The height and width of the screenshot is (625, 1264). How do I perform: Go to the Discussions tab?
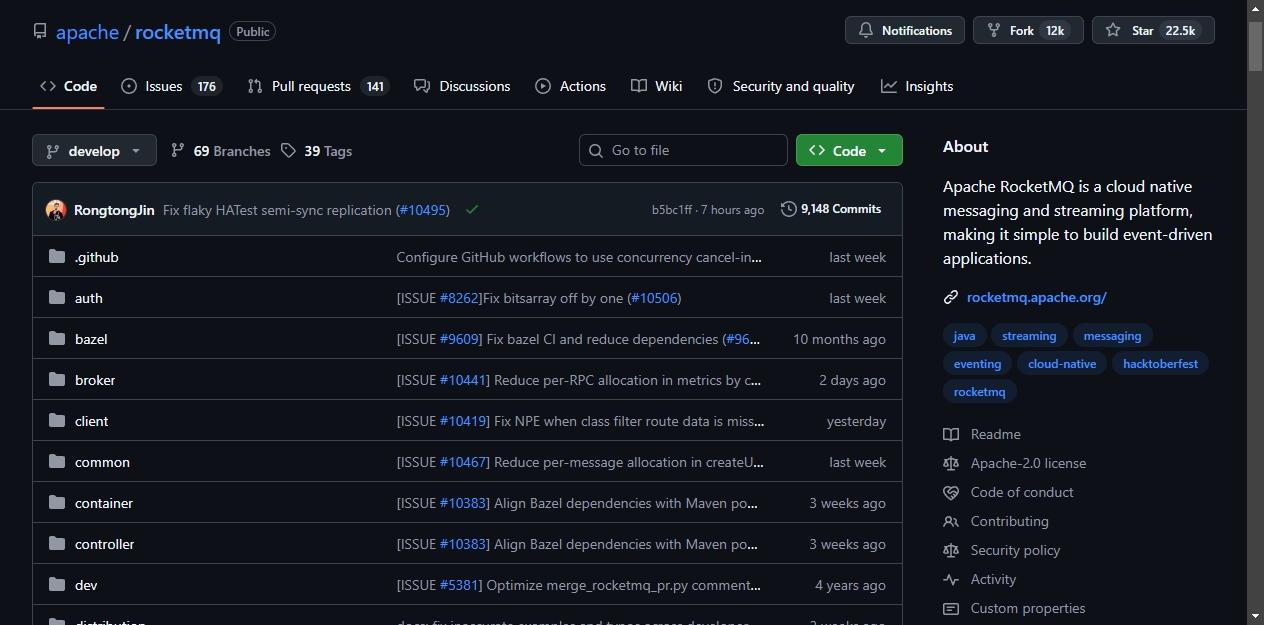[x=462, y=86]
